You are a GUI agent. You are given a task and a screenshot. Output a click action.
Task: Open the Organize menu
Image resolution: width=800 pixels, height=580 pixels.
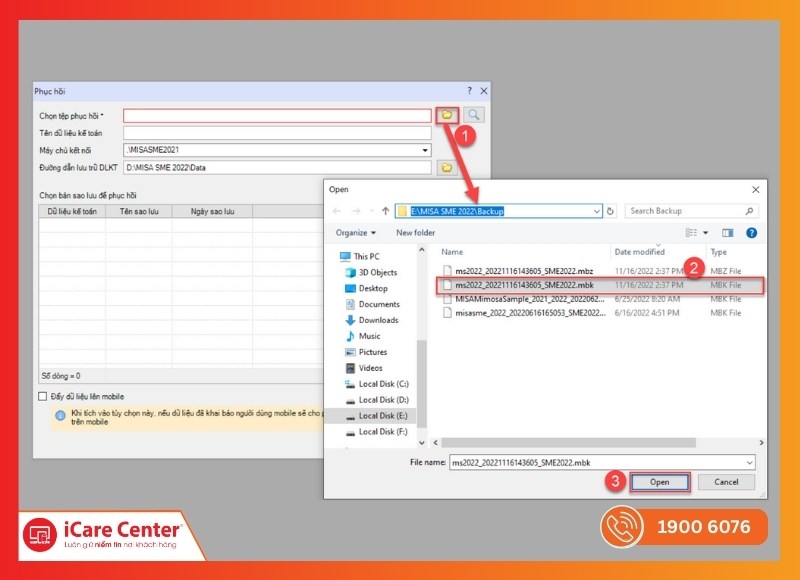pyautogui.click(x=356, y=233)
